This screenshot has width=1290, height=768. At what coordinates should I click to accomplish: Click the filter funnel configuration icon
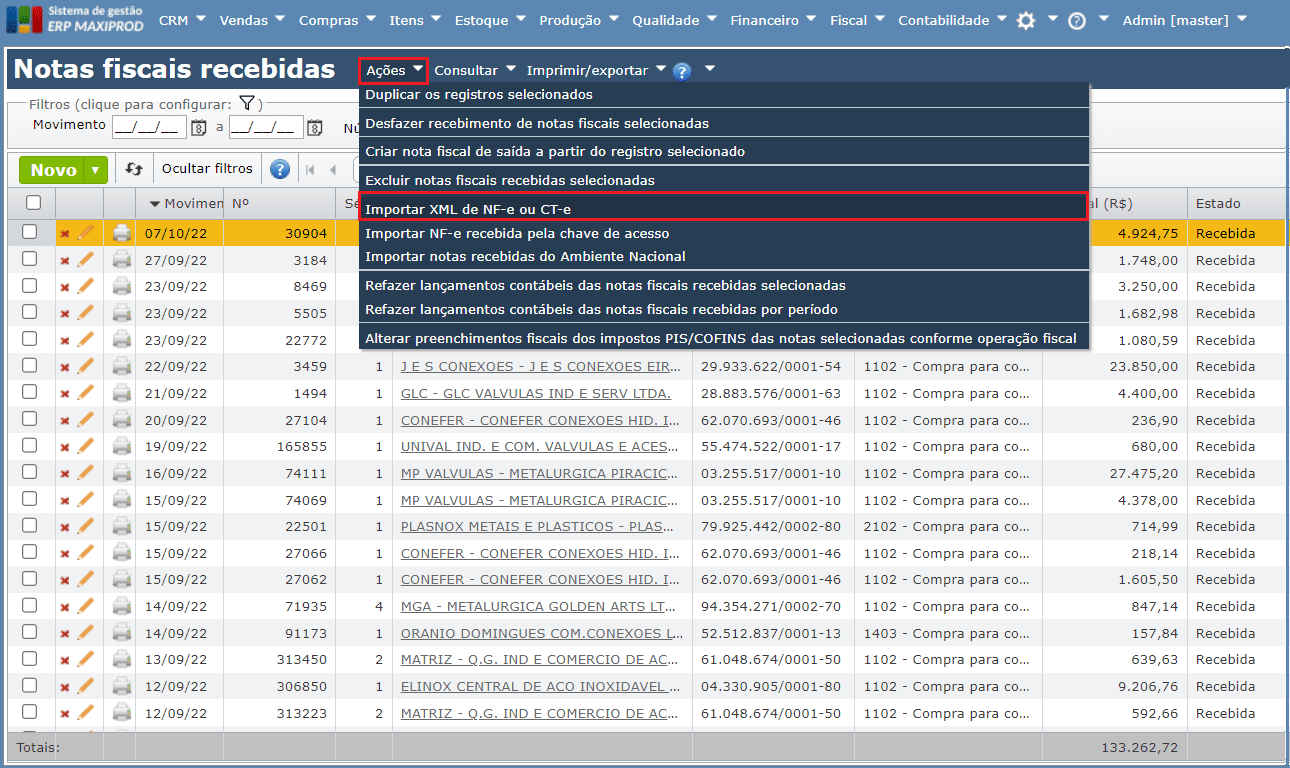coord(248,103)
